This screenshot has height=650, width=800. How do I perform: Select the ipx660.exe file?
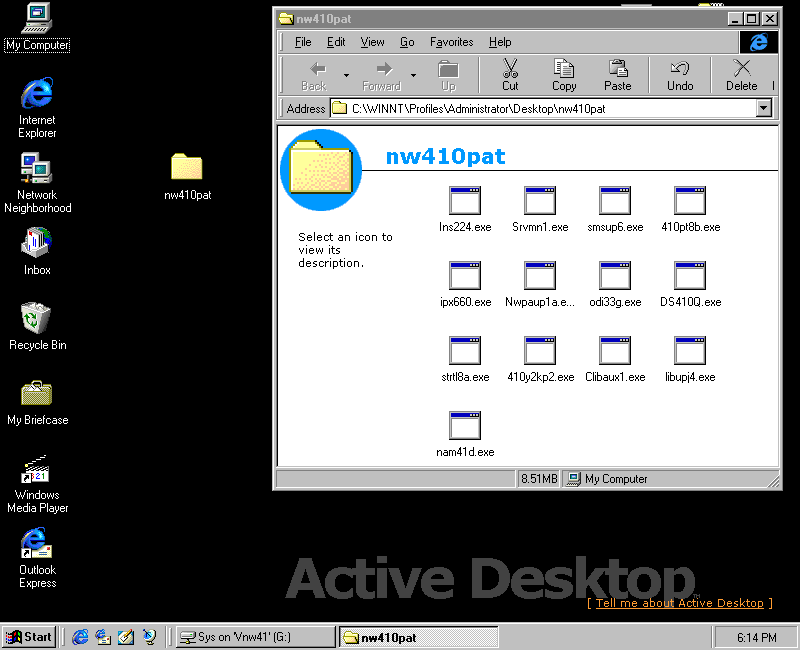coord(465,284)
